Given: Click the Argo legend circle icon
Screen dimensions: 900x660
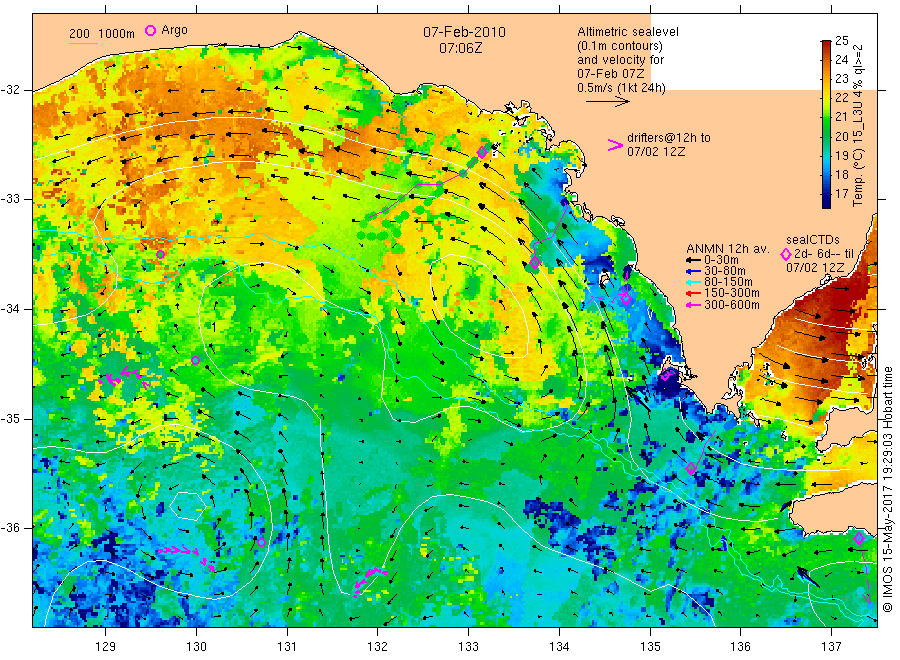Looking at the screenshot, I should pos(150,30).
